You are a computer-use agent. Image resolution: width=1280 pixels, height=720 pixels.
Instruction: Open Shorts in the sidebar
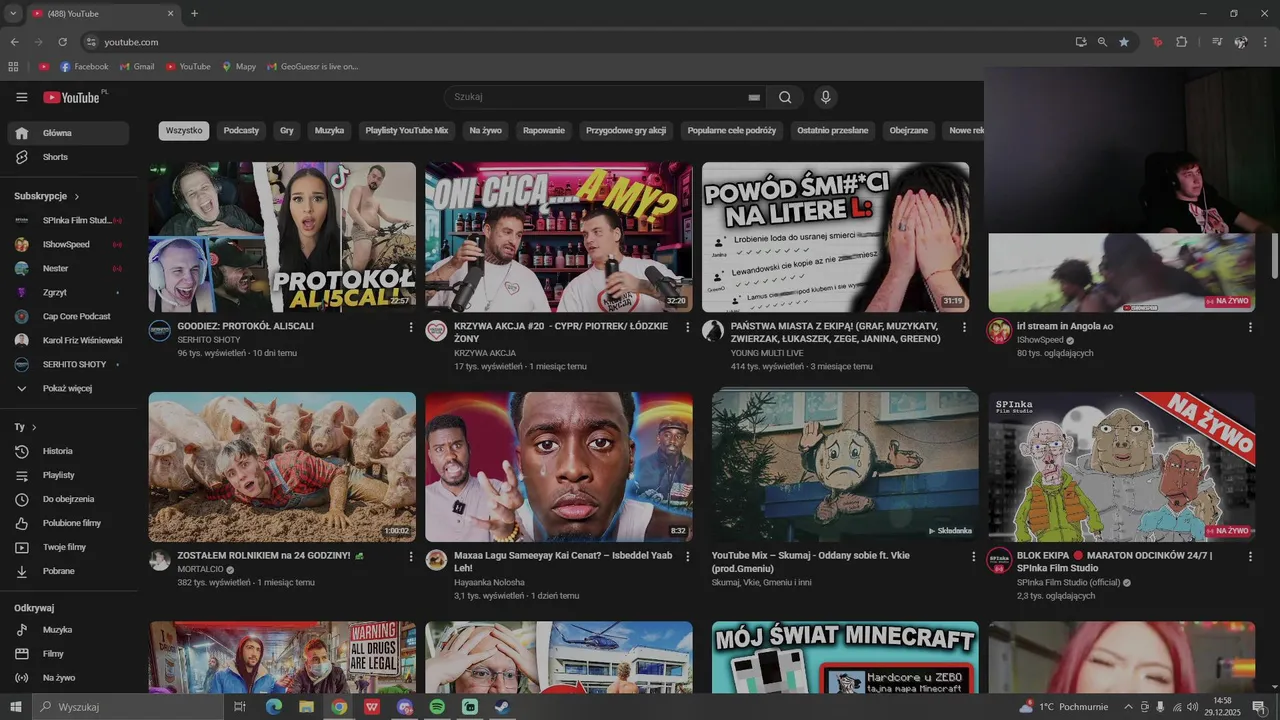[68, 157]
